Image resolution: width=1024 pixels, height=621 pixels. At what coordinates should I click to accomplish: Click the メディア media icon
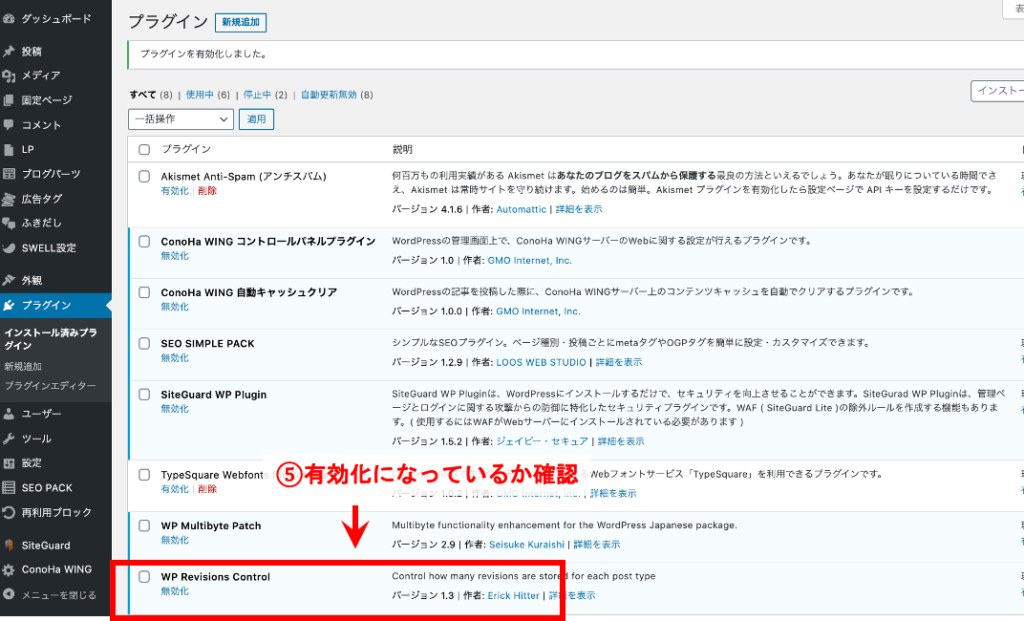click(8, 76)
